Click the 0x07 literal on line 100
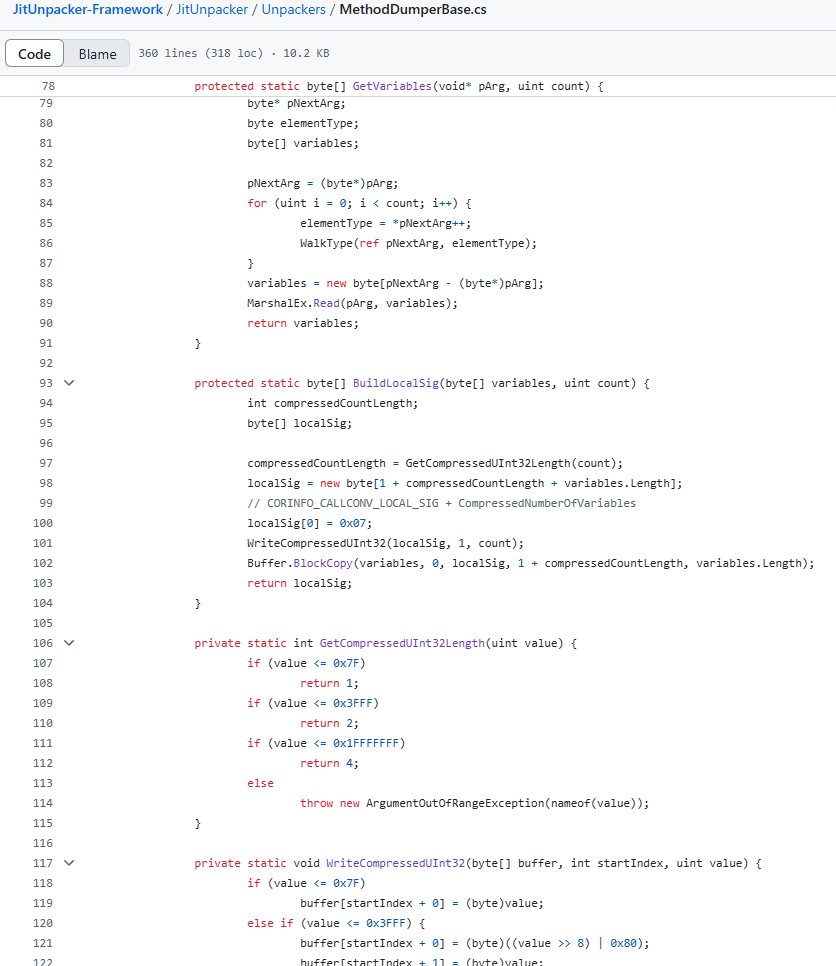 pos(352,523)
